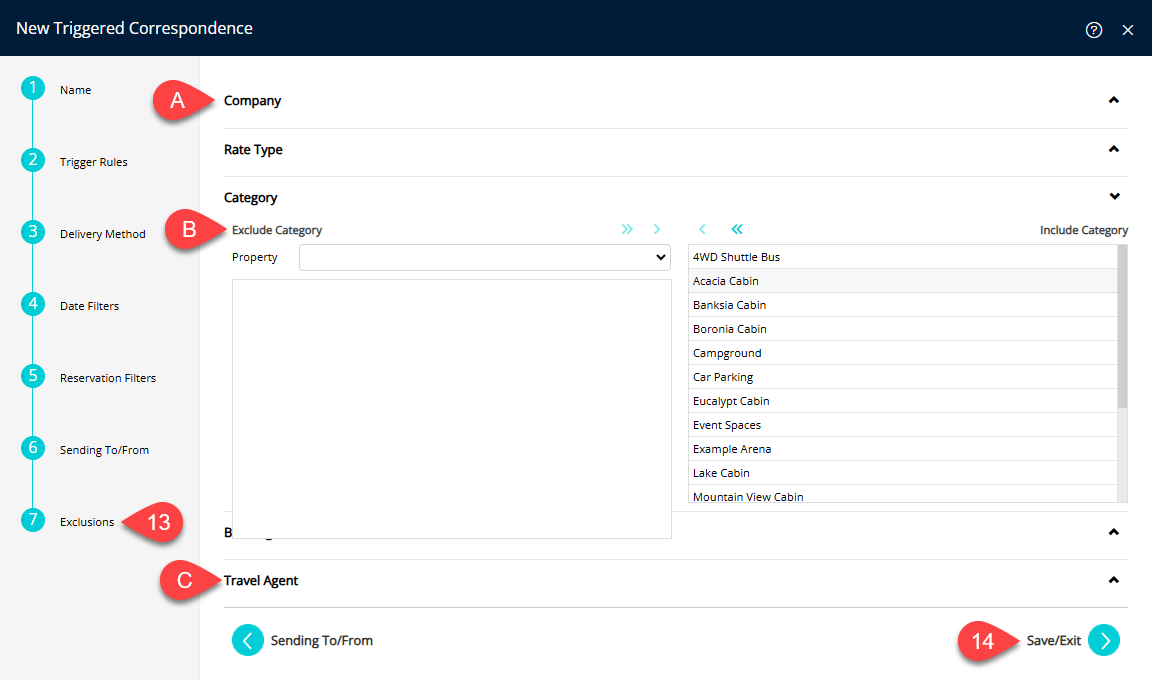Select Acacia Cabin in Include Category
Screen dimensions: 1152x680
[902, 281]
